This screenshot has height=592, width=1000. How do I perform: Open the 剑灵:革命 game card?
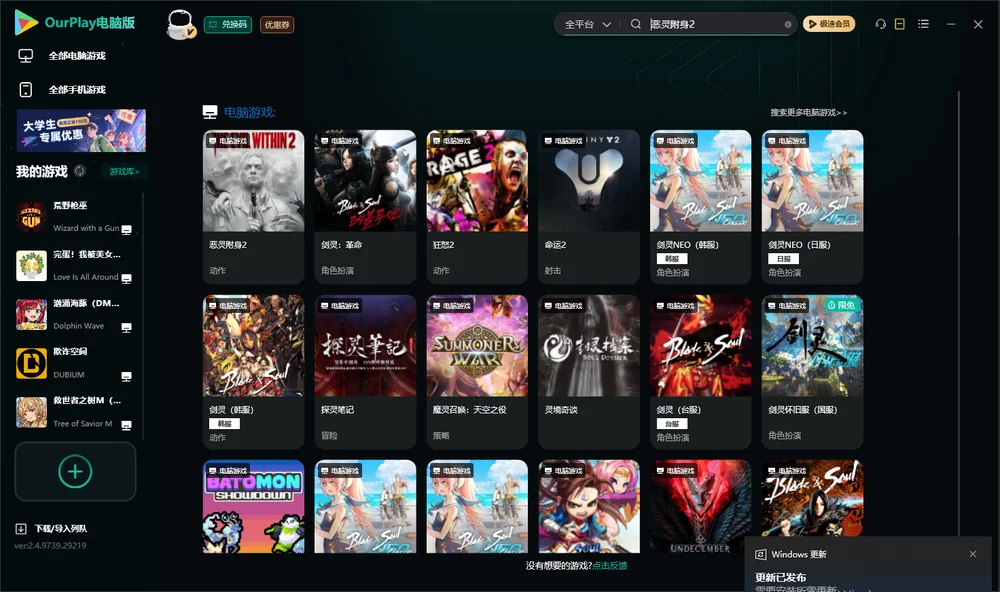coord(365,207)
